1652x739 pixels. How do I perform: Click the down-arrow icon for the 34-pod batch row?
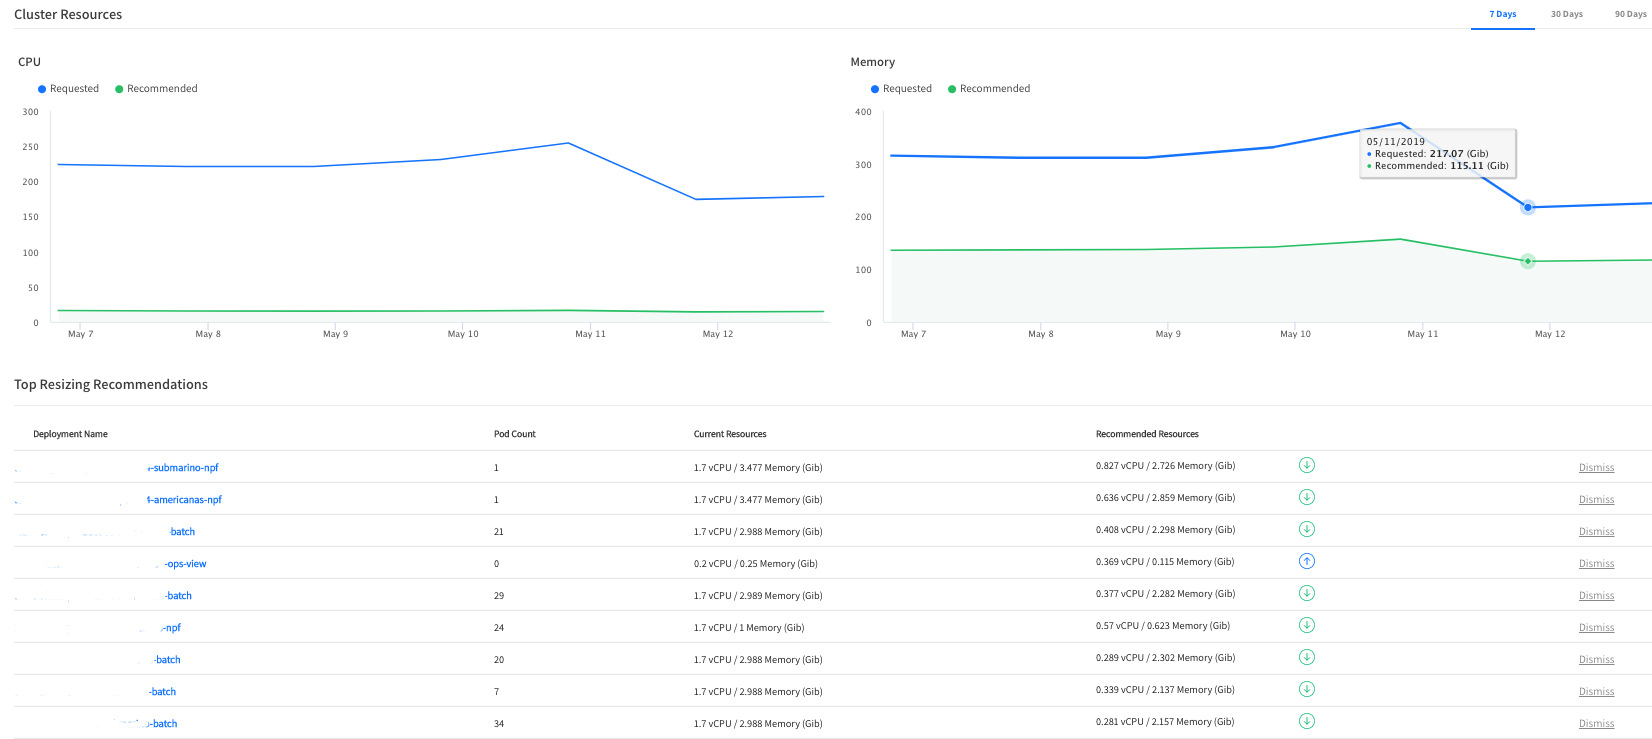pos(1306,721)
